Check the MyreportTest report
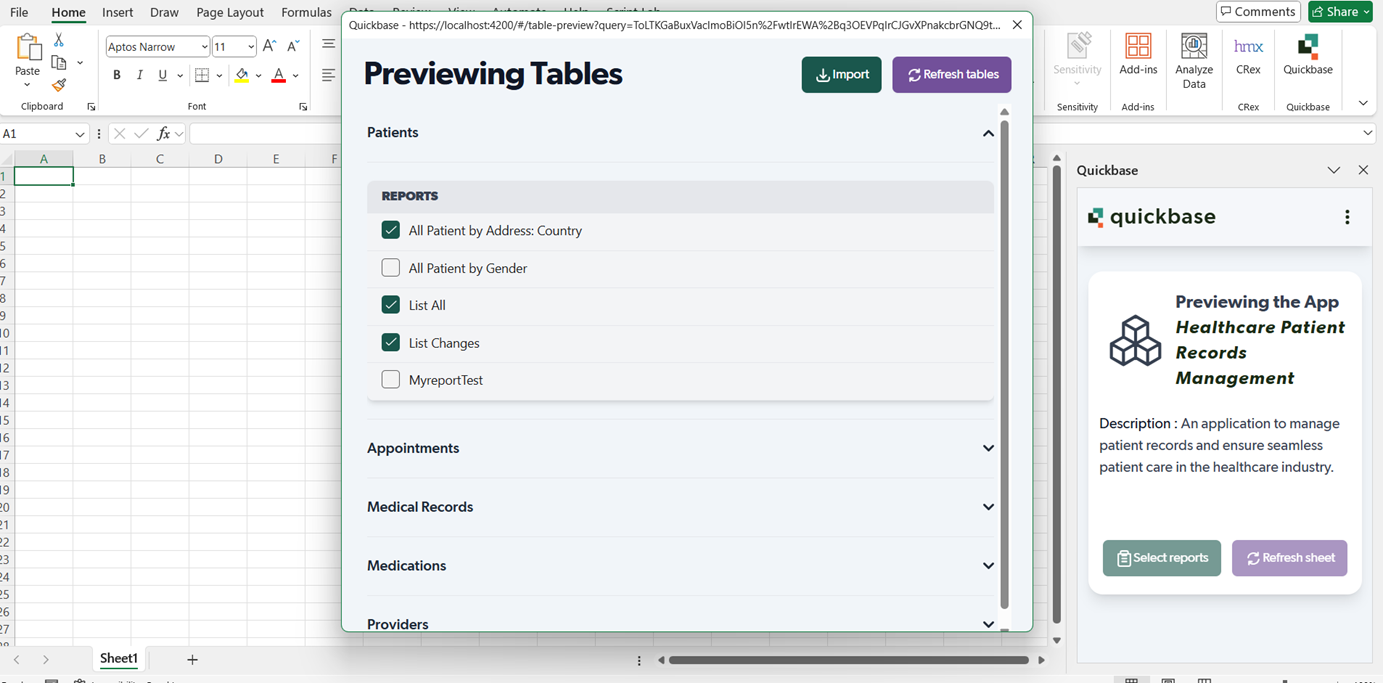Screen dimensions: 1383x683 tap(390, 379)
